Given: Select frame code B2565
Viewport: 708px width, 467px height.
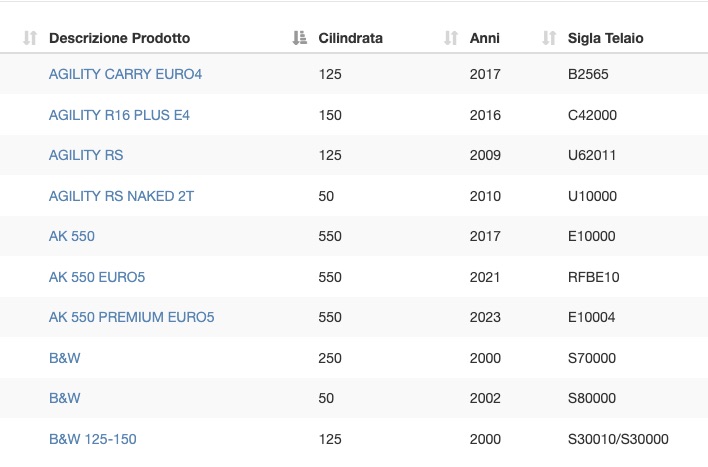Looking at the screenshot, I should [x=588, y=74].
